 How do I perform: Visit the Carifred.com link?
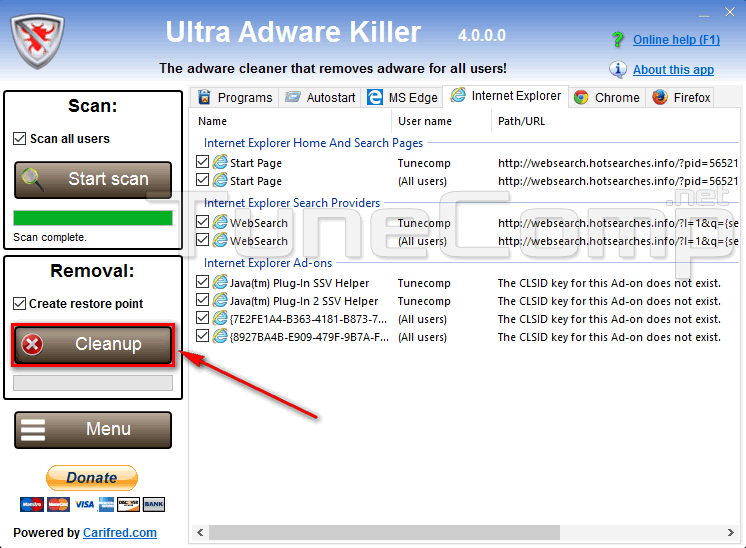(x=120, y=532)
